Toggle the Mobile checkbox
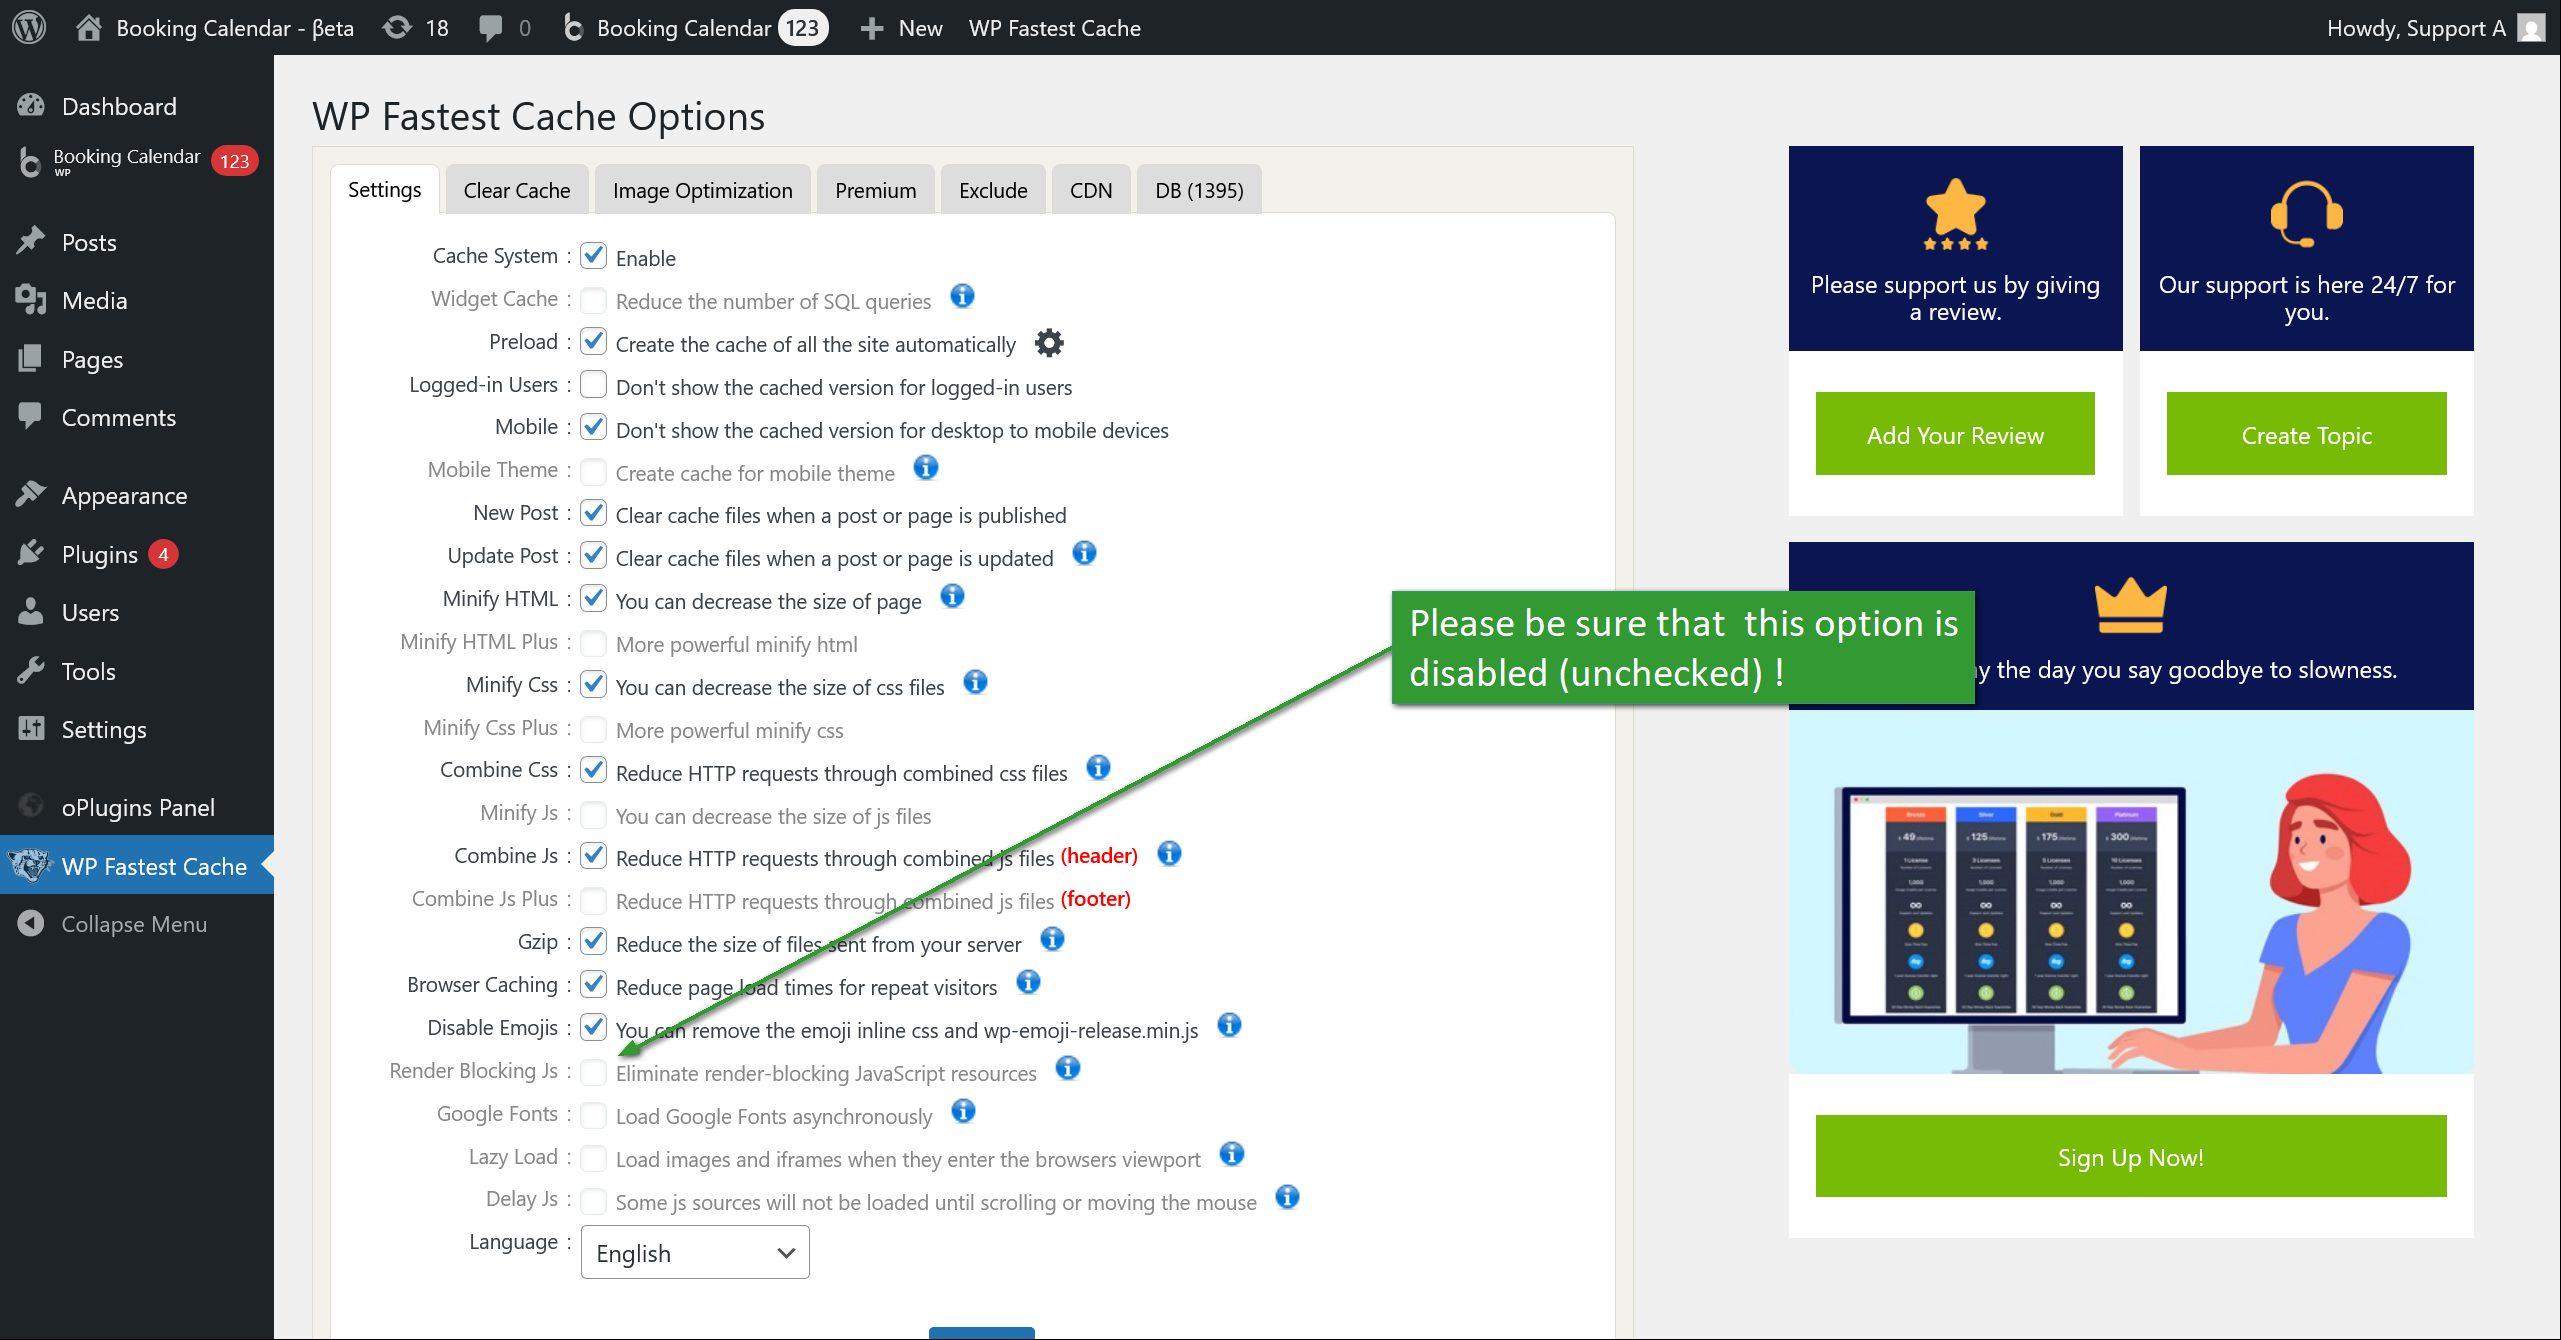This screenshot has width=2561, height=1340. click(594, 427)
